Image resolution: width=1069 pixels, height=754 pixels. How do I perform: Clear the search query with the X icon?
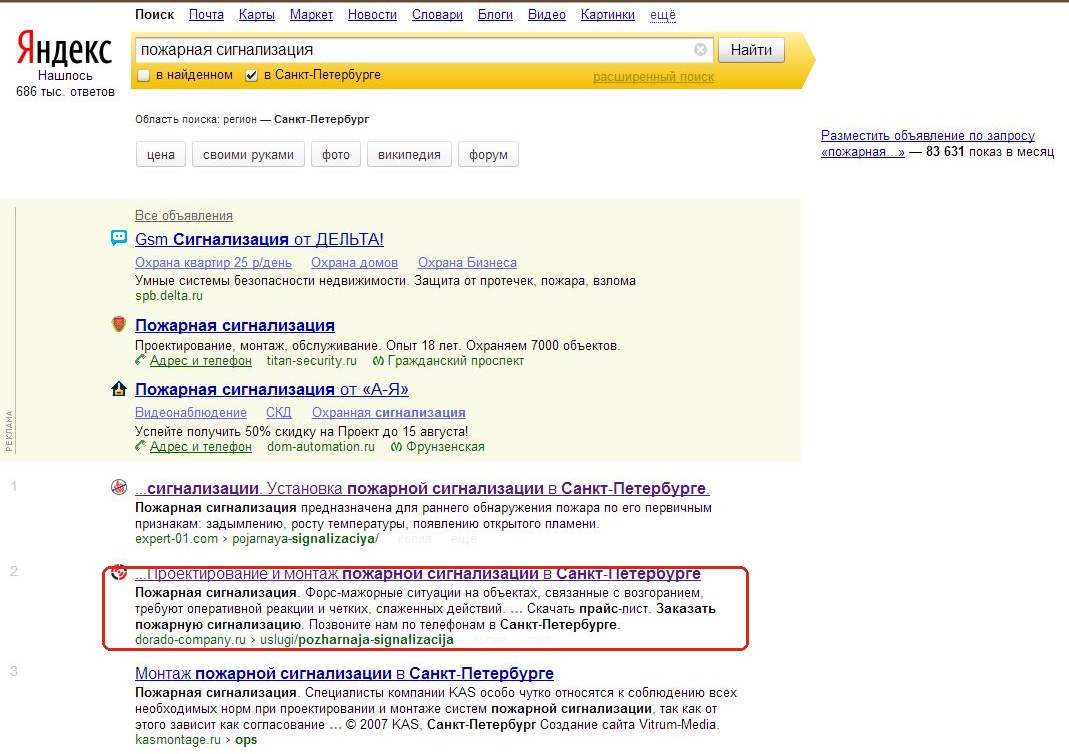coord(700,50)
